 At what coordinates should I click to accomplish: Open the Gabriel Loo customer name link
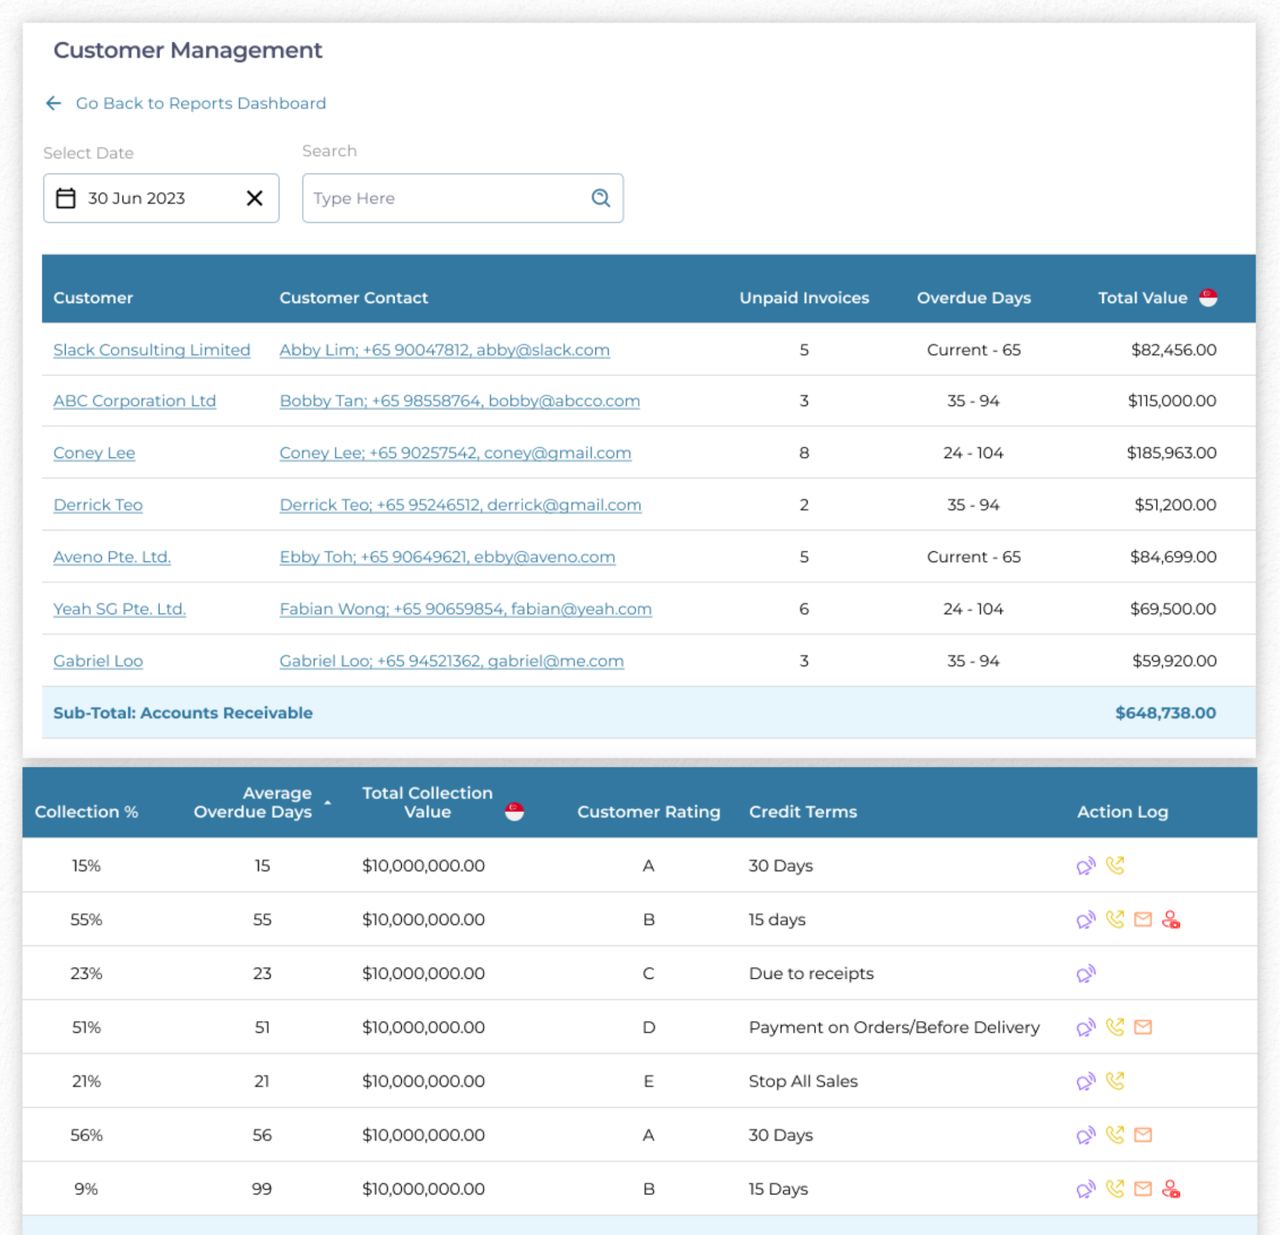[x=98, y=661]
